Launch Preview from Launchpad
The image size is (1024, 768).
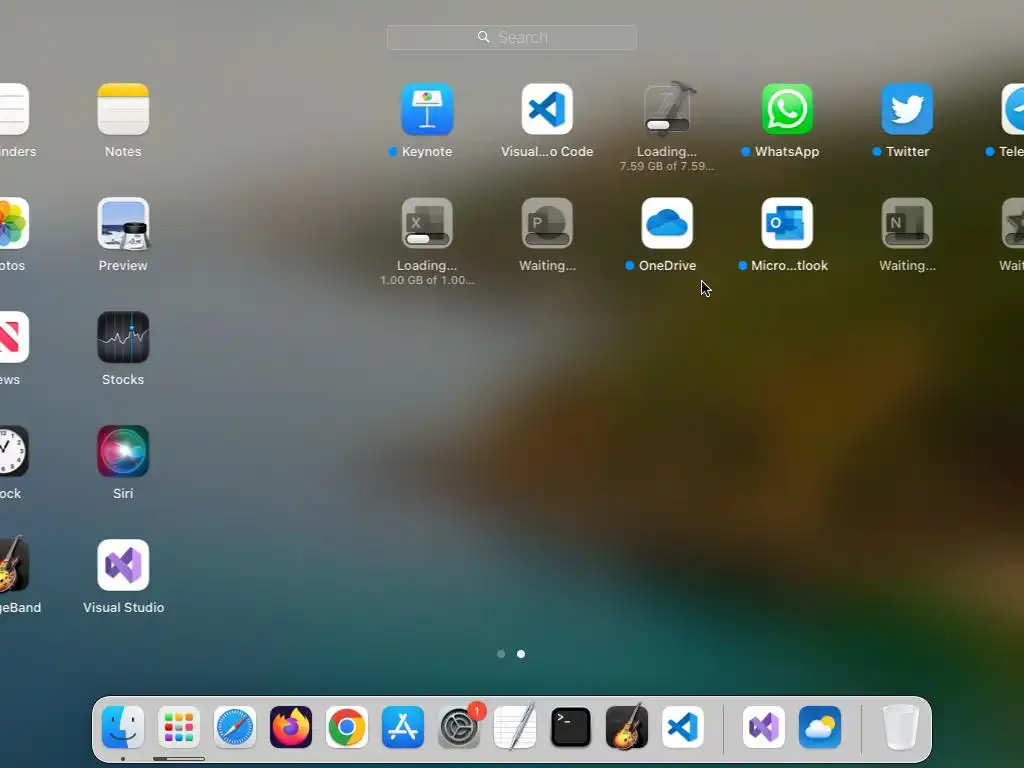point(123,223)
